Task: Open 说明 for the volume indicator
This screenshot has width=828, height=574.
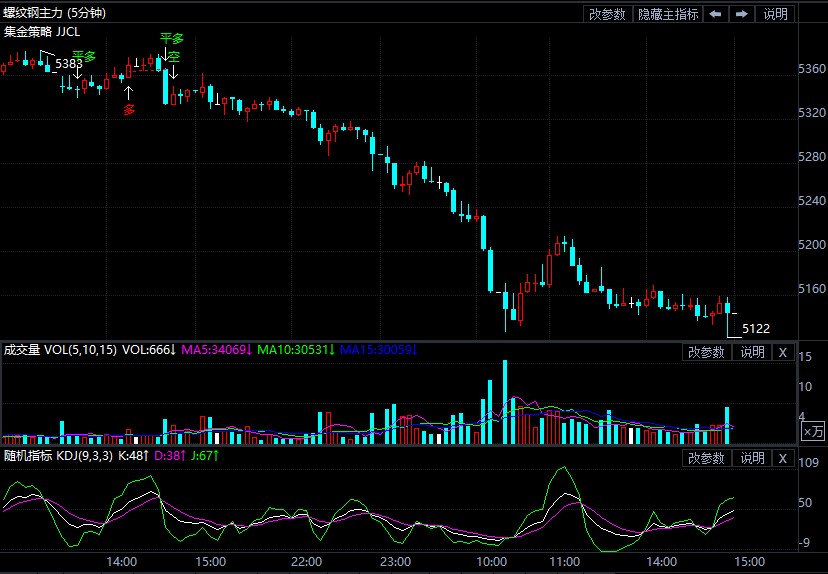Action: click(752, 351)
